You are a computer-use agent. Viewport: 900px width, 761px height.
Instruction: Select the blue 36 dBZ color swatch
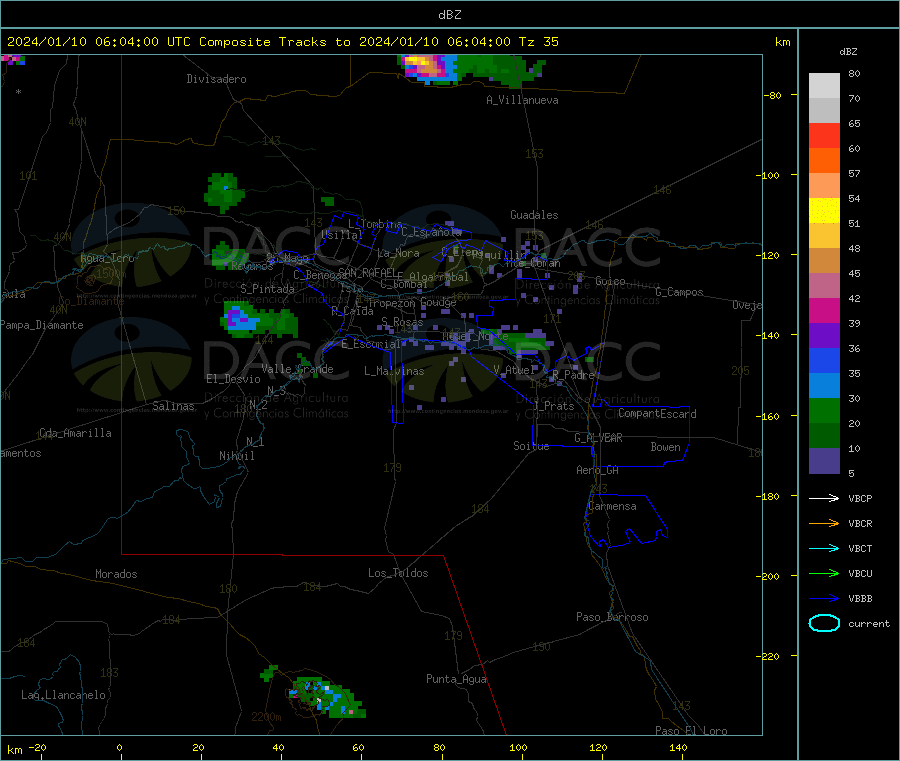click(x=824, y=360)
